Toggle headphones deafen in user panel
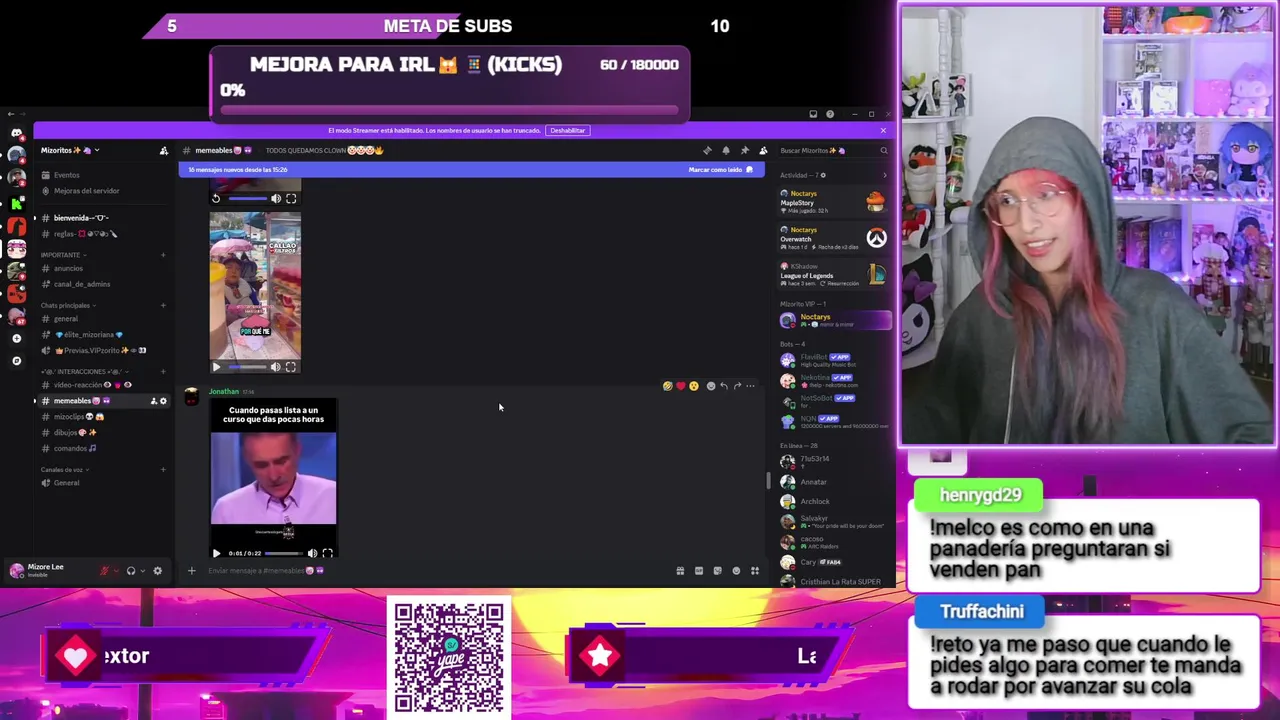The width and height of the screenshot is (1280, 720). pyautogui.click(x=131, y=571)
